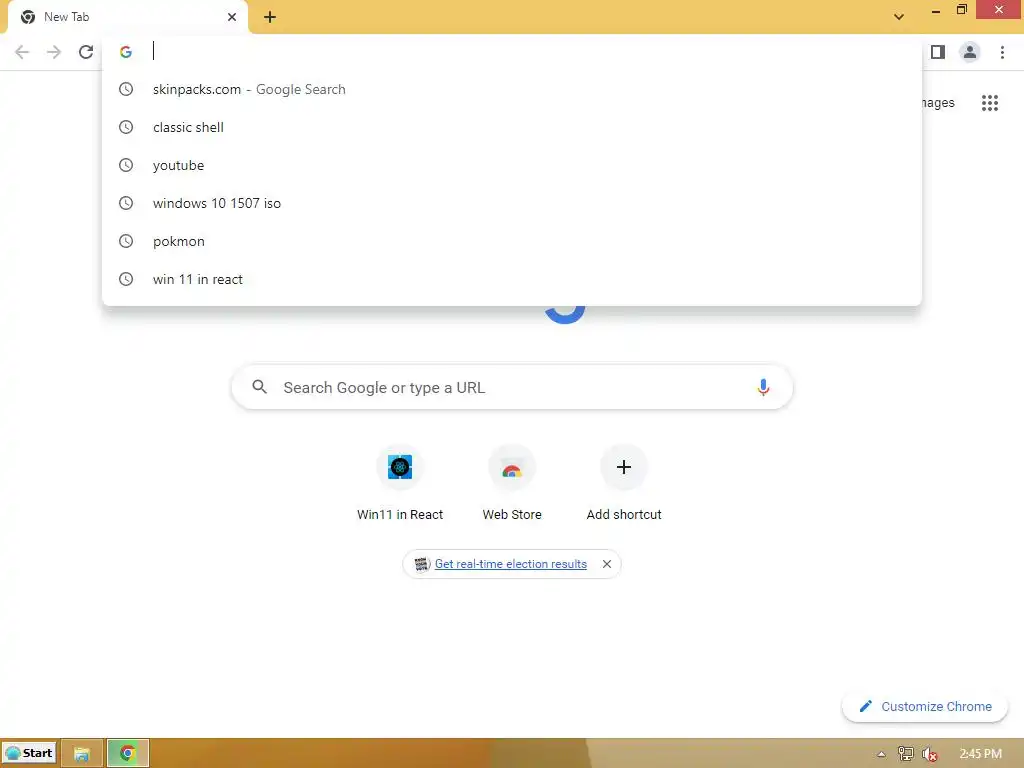Image resolution: width=1024 pixels, height=768 pixels.
Task: Click the Chrome taskbar icon
Action: [x=127, y=754]
